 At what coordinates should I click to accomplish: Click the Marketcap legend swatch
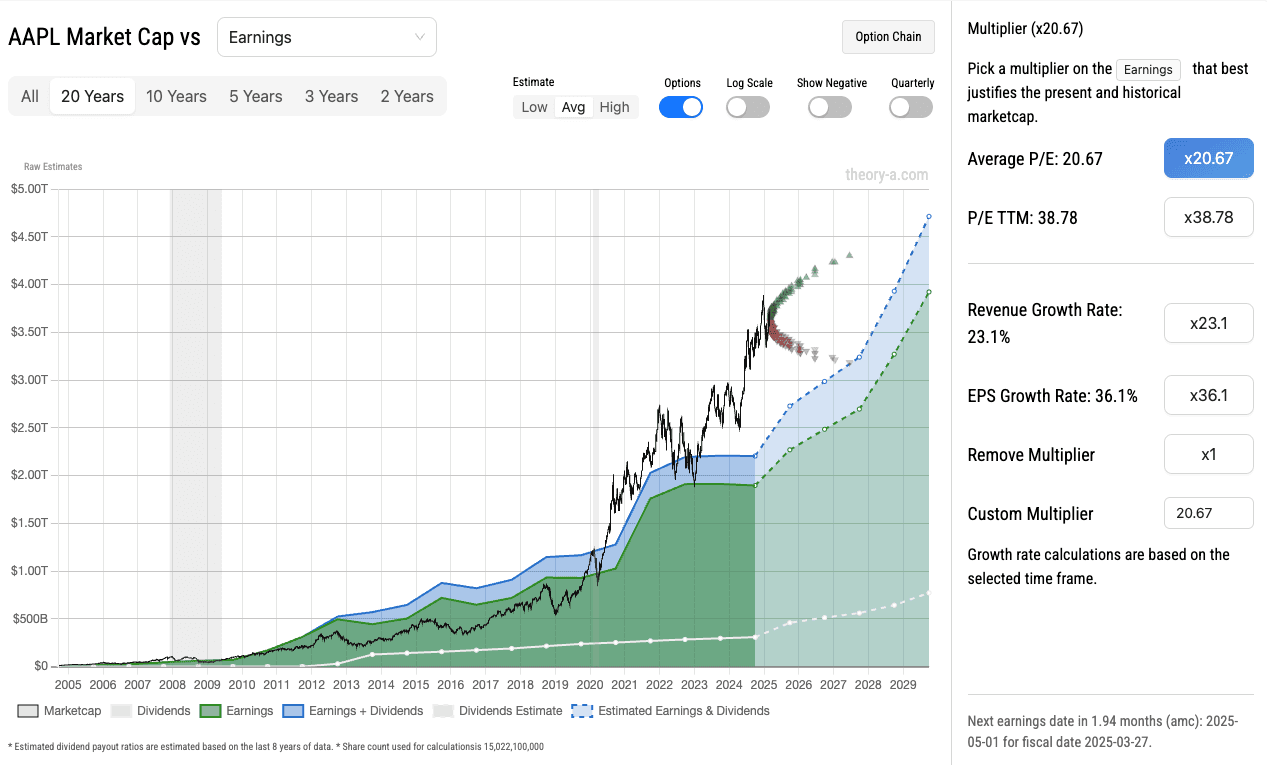coord(28,711)
